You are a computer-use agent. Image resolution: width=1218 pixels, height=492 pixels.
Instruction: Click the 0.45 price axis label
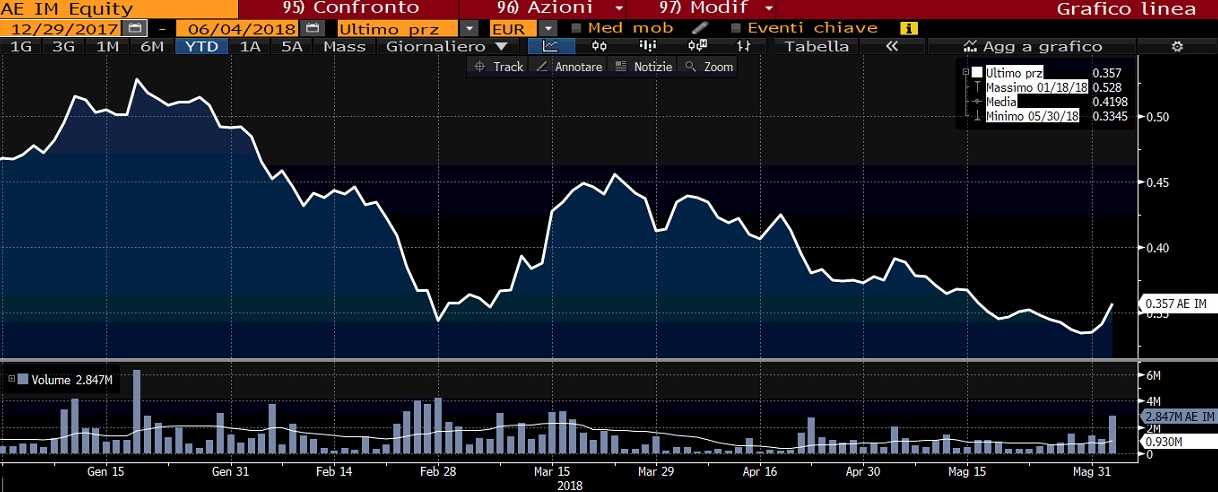(1159, 182)
